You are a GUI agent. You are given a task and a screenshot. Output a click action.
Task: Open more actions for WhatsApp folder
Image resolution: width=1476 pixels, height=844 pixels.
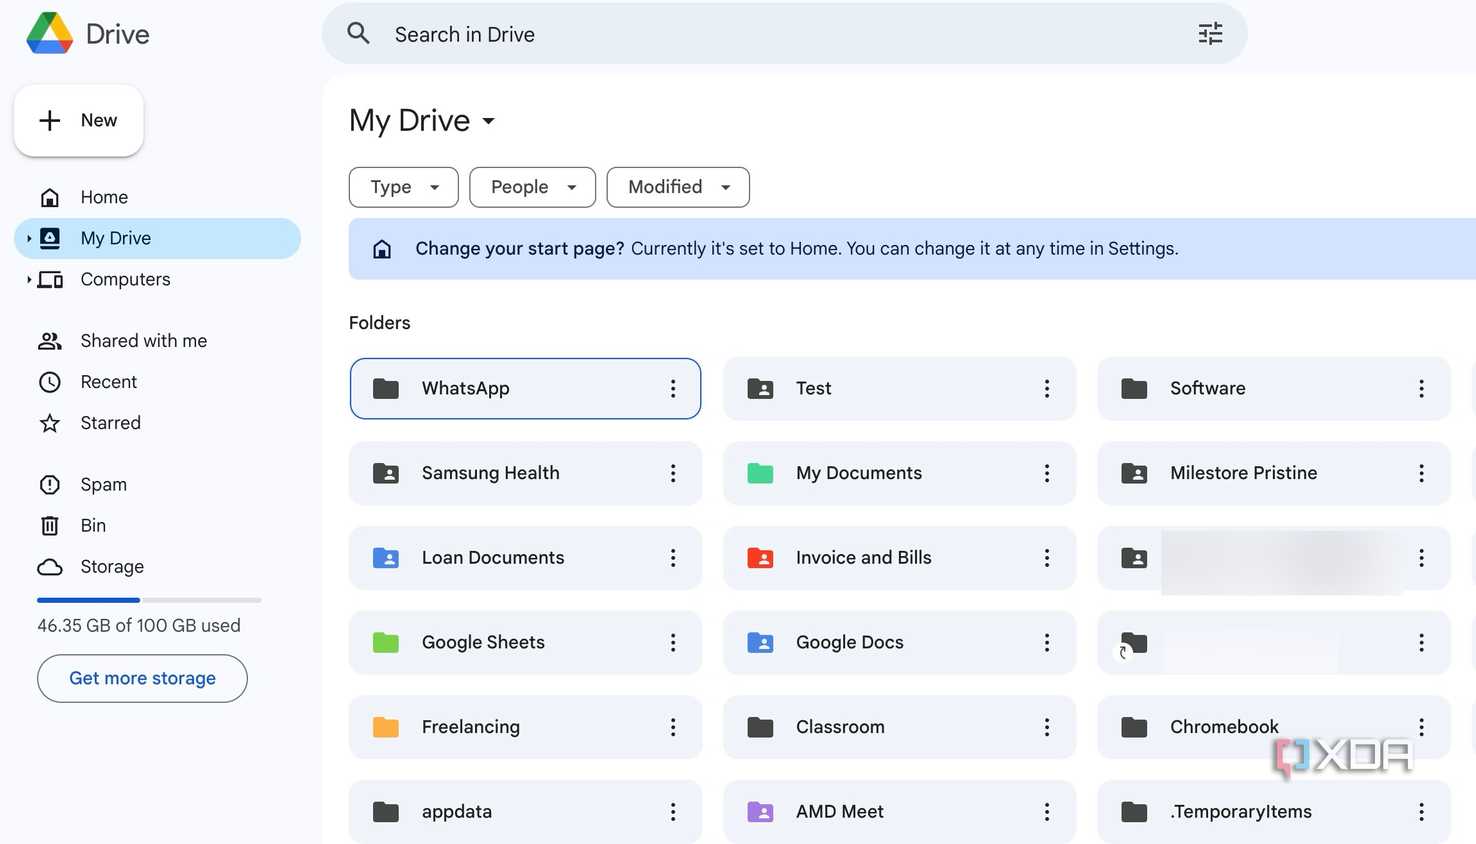(x=673, y=388)
